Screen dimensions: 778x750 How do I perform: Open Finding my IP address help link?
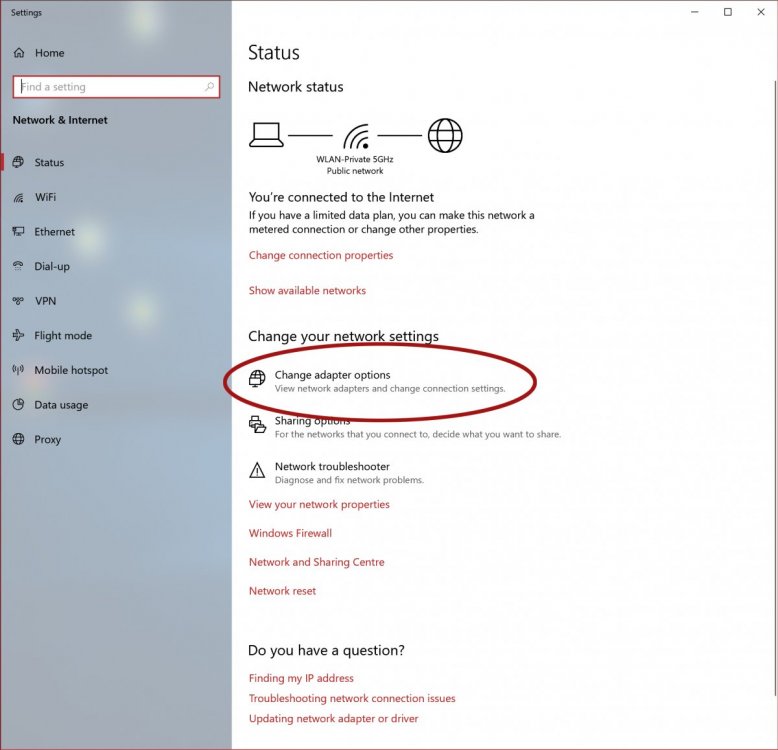click(301, 678)
